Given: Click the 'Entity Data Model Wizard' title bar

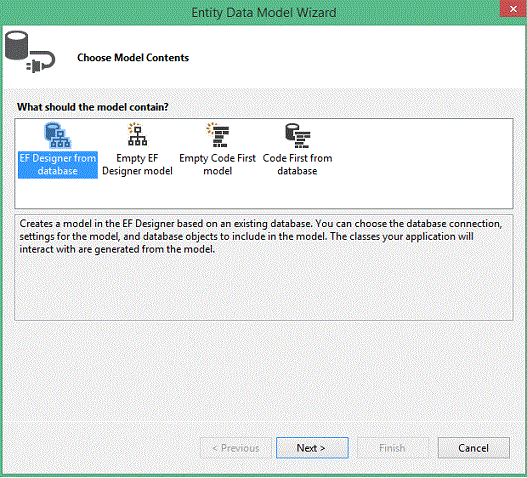Looking at the screenshot, I should pyautogui.click(x=264, y=13).
